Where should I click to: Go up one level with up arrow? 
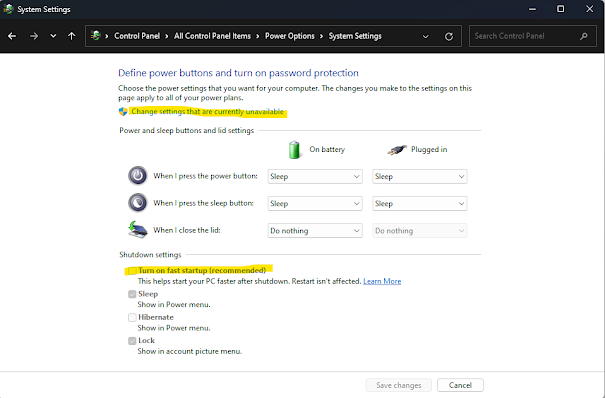pyautogui.click(x=72, y=36)
